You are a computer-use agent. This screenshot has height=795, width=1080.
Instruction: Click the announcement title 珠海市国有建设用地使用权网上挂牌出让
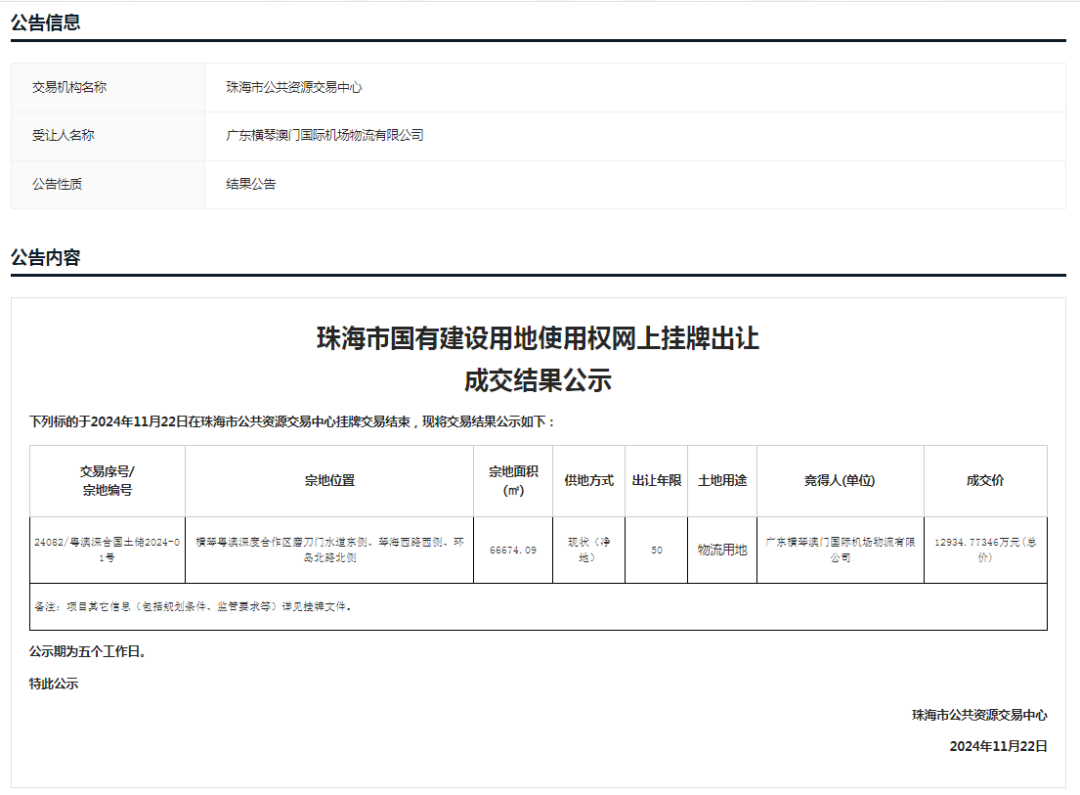click(x=540, y=340)
